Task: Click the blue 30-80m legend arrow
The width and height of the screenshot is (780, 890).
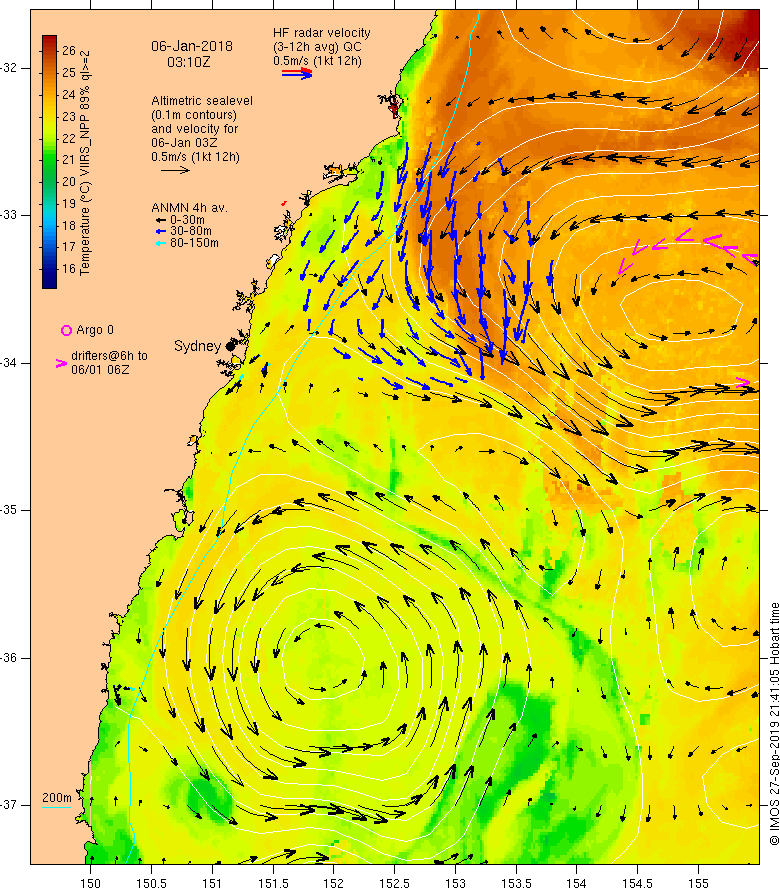Action: pos(160,232)
